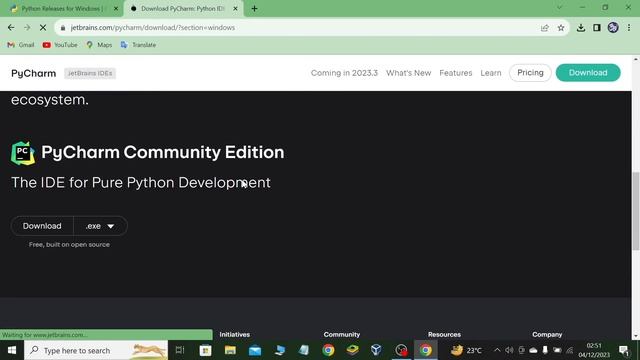Close the Python Releases for Windows tab
This screenshot has width=640, height=360.
click(116, 9)
